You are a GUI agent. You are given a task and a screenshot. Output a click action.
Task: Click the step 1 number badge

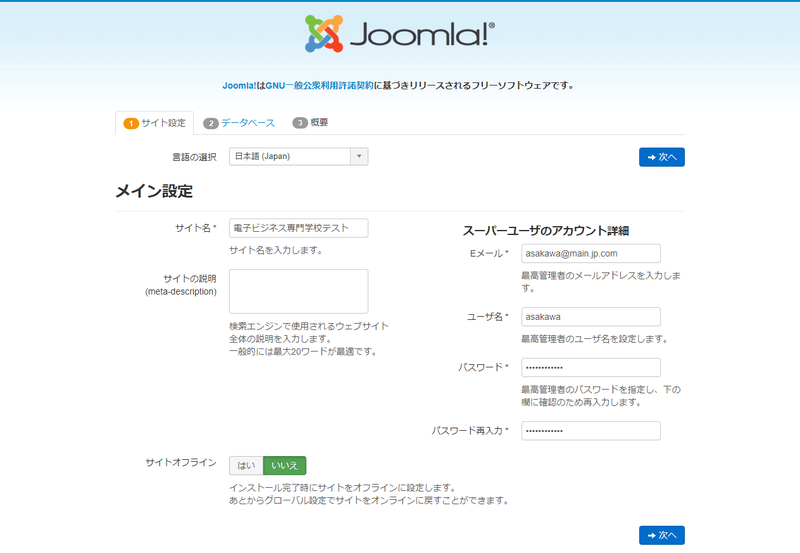(130, 123)
